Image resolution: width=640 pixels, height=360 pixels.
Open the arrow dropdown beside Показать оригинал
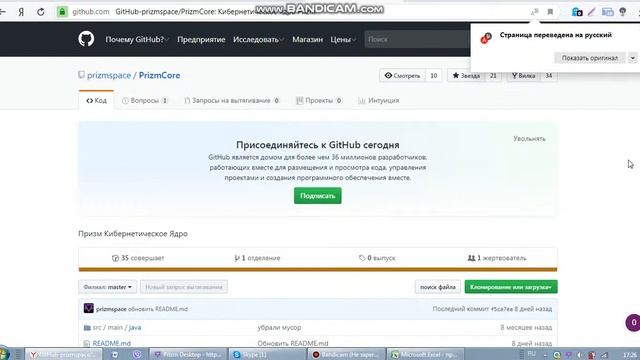click(632, 58)
